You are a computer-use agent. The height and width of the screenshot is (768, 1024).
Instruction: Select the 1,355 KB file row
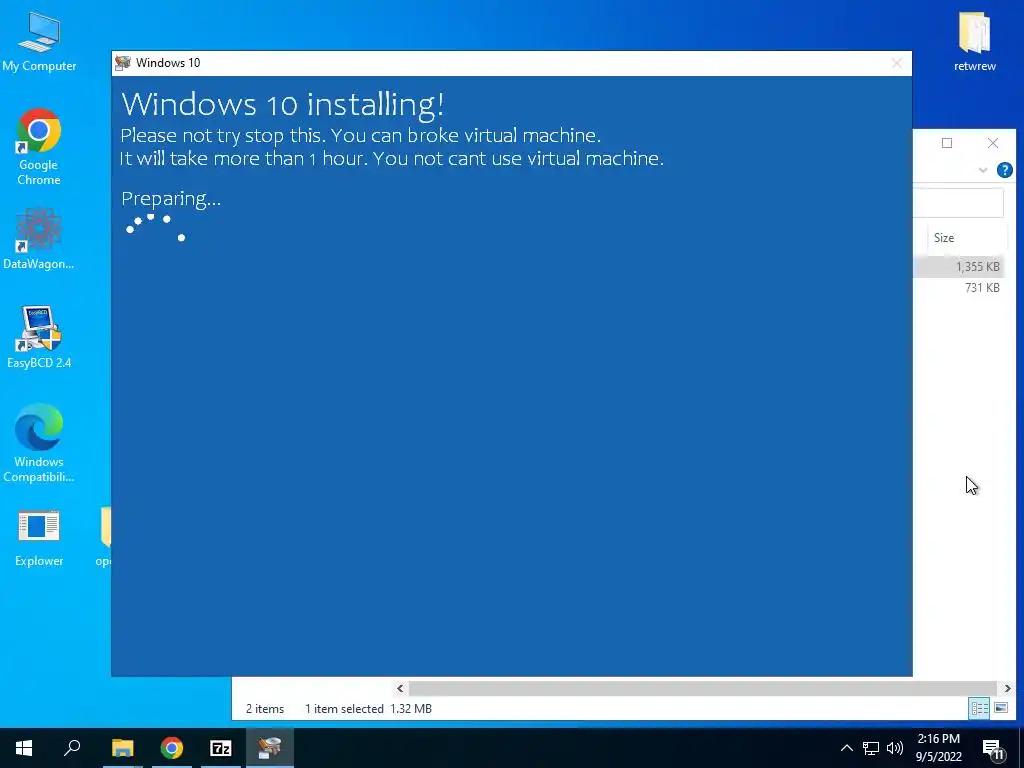pyautogui.click(x=959, y=266)
